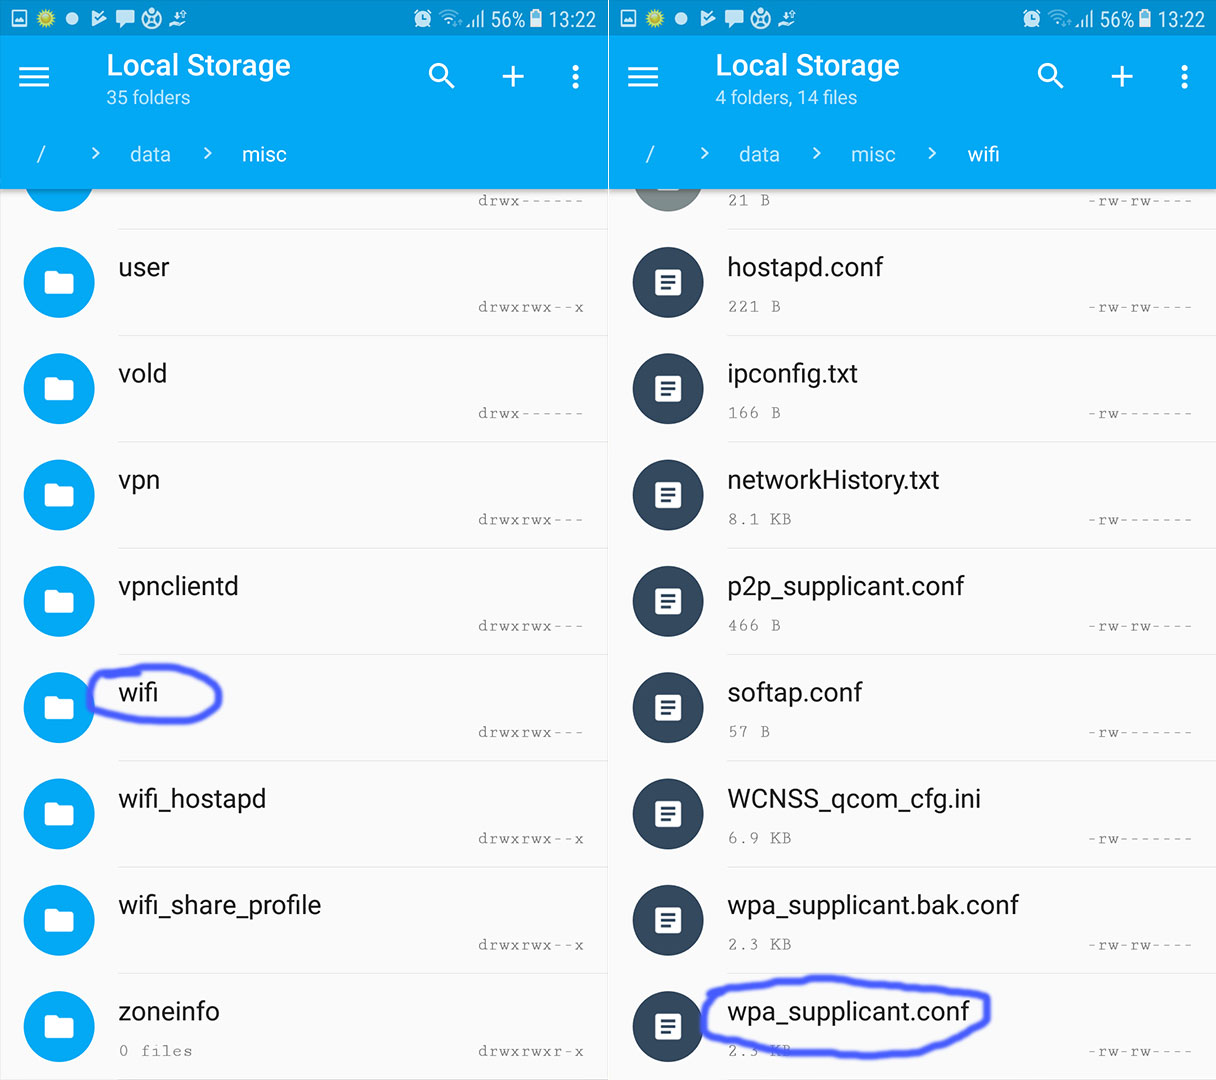Open networkHistory.txt file name
The height and width of the screenshot is (1080, 1216).
click(833, 480)
